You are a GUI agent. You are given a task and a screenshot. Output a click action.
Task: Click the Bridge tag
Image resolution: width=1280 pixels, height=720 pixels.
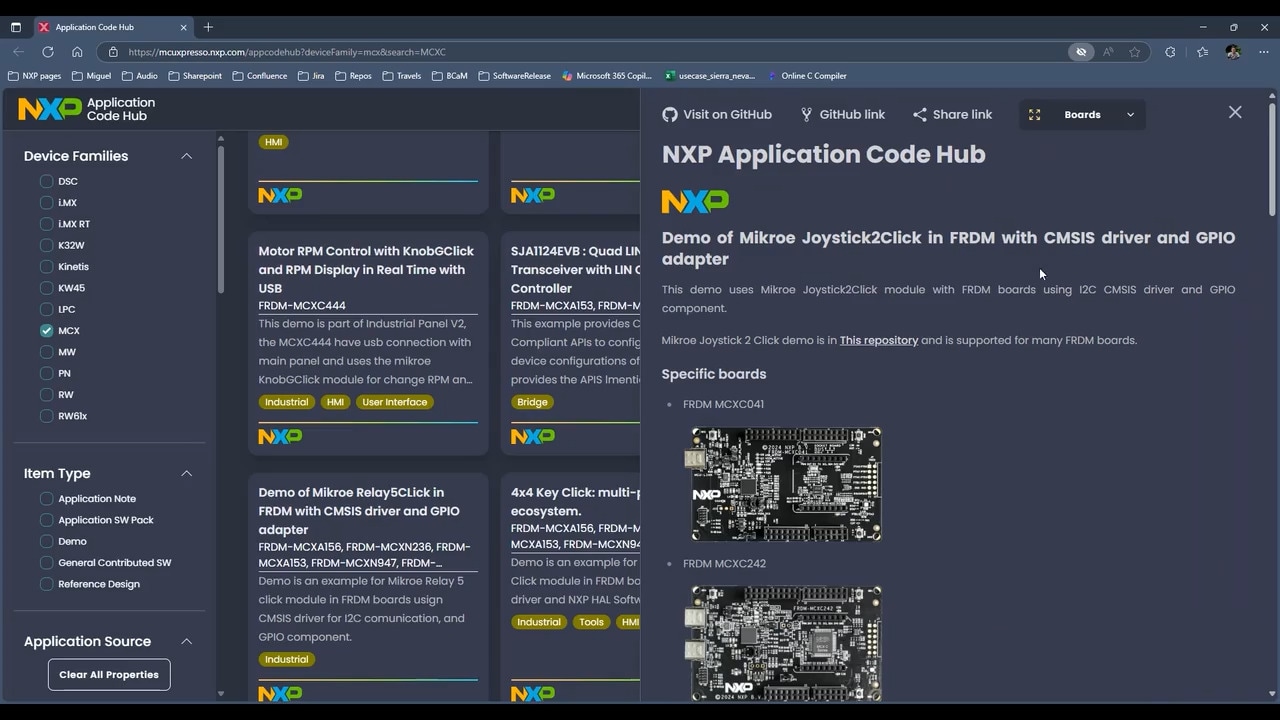[x=532, y=402]
